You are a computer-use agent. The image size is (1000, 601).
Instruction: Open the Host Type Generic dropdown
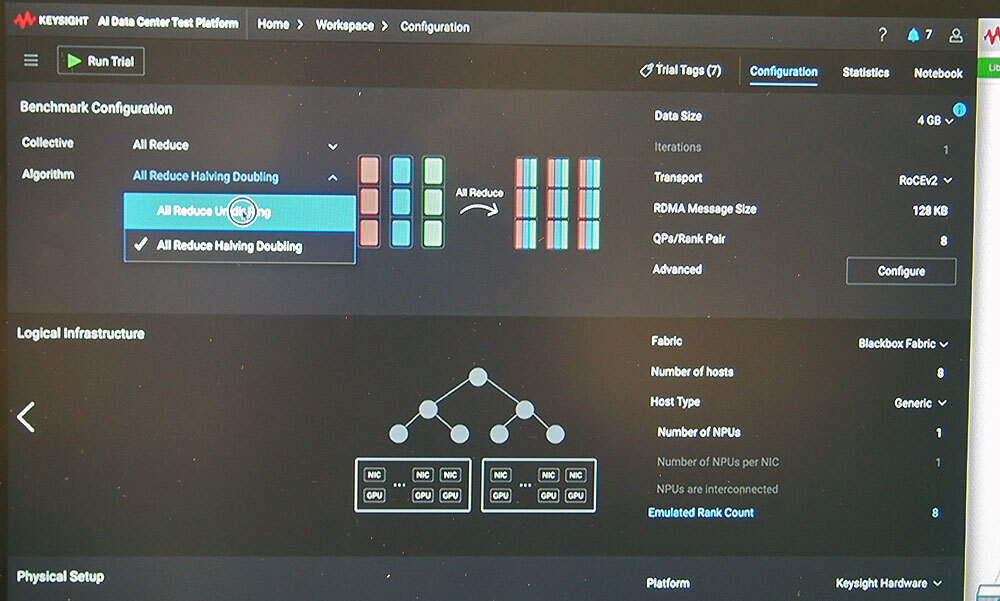[920, 403]
